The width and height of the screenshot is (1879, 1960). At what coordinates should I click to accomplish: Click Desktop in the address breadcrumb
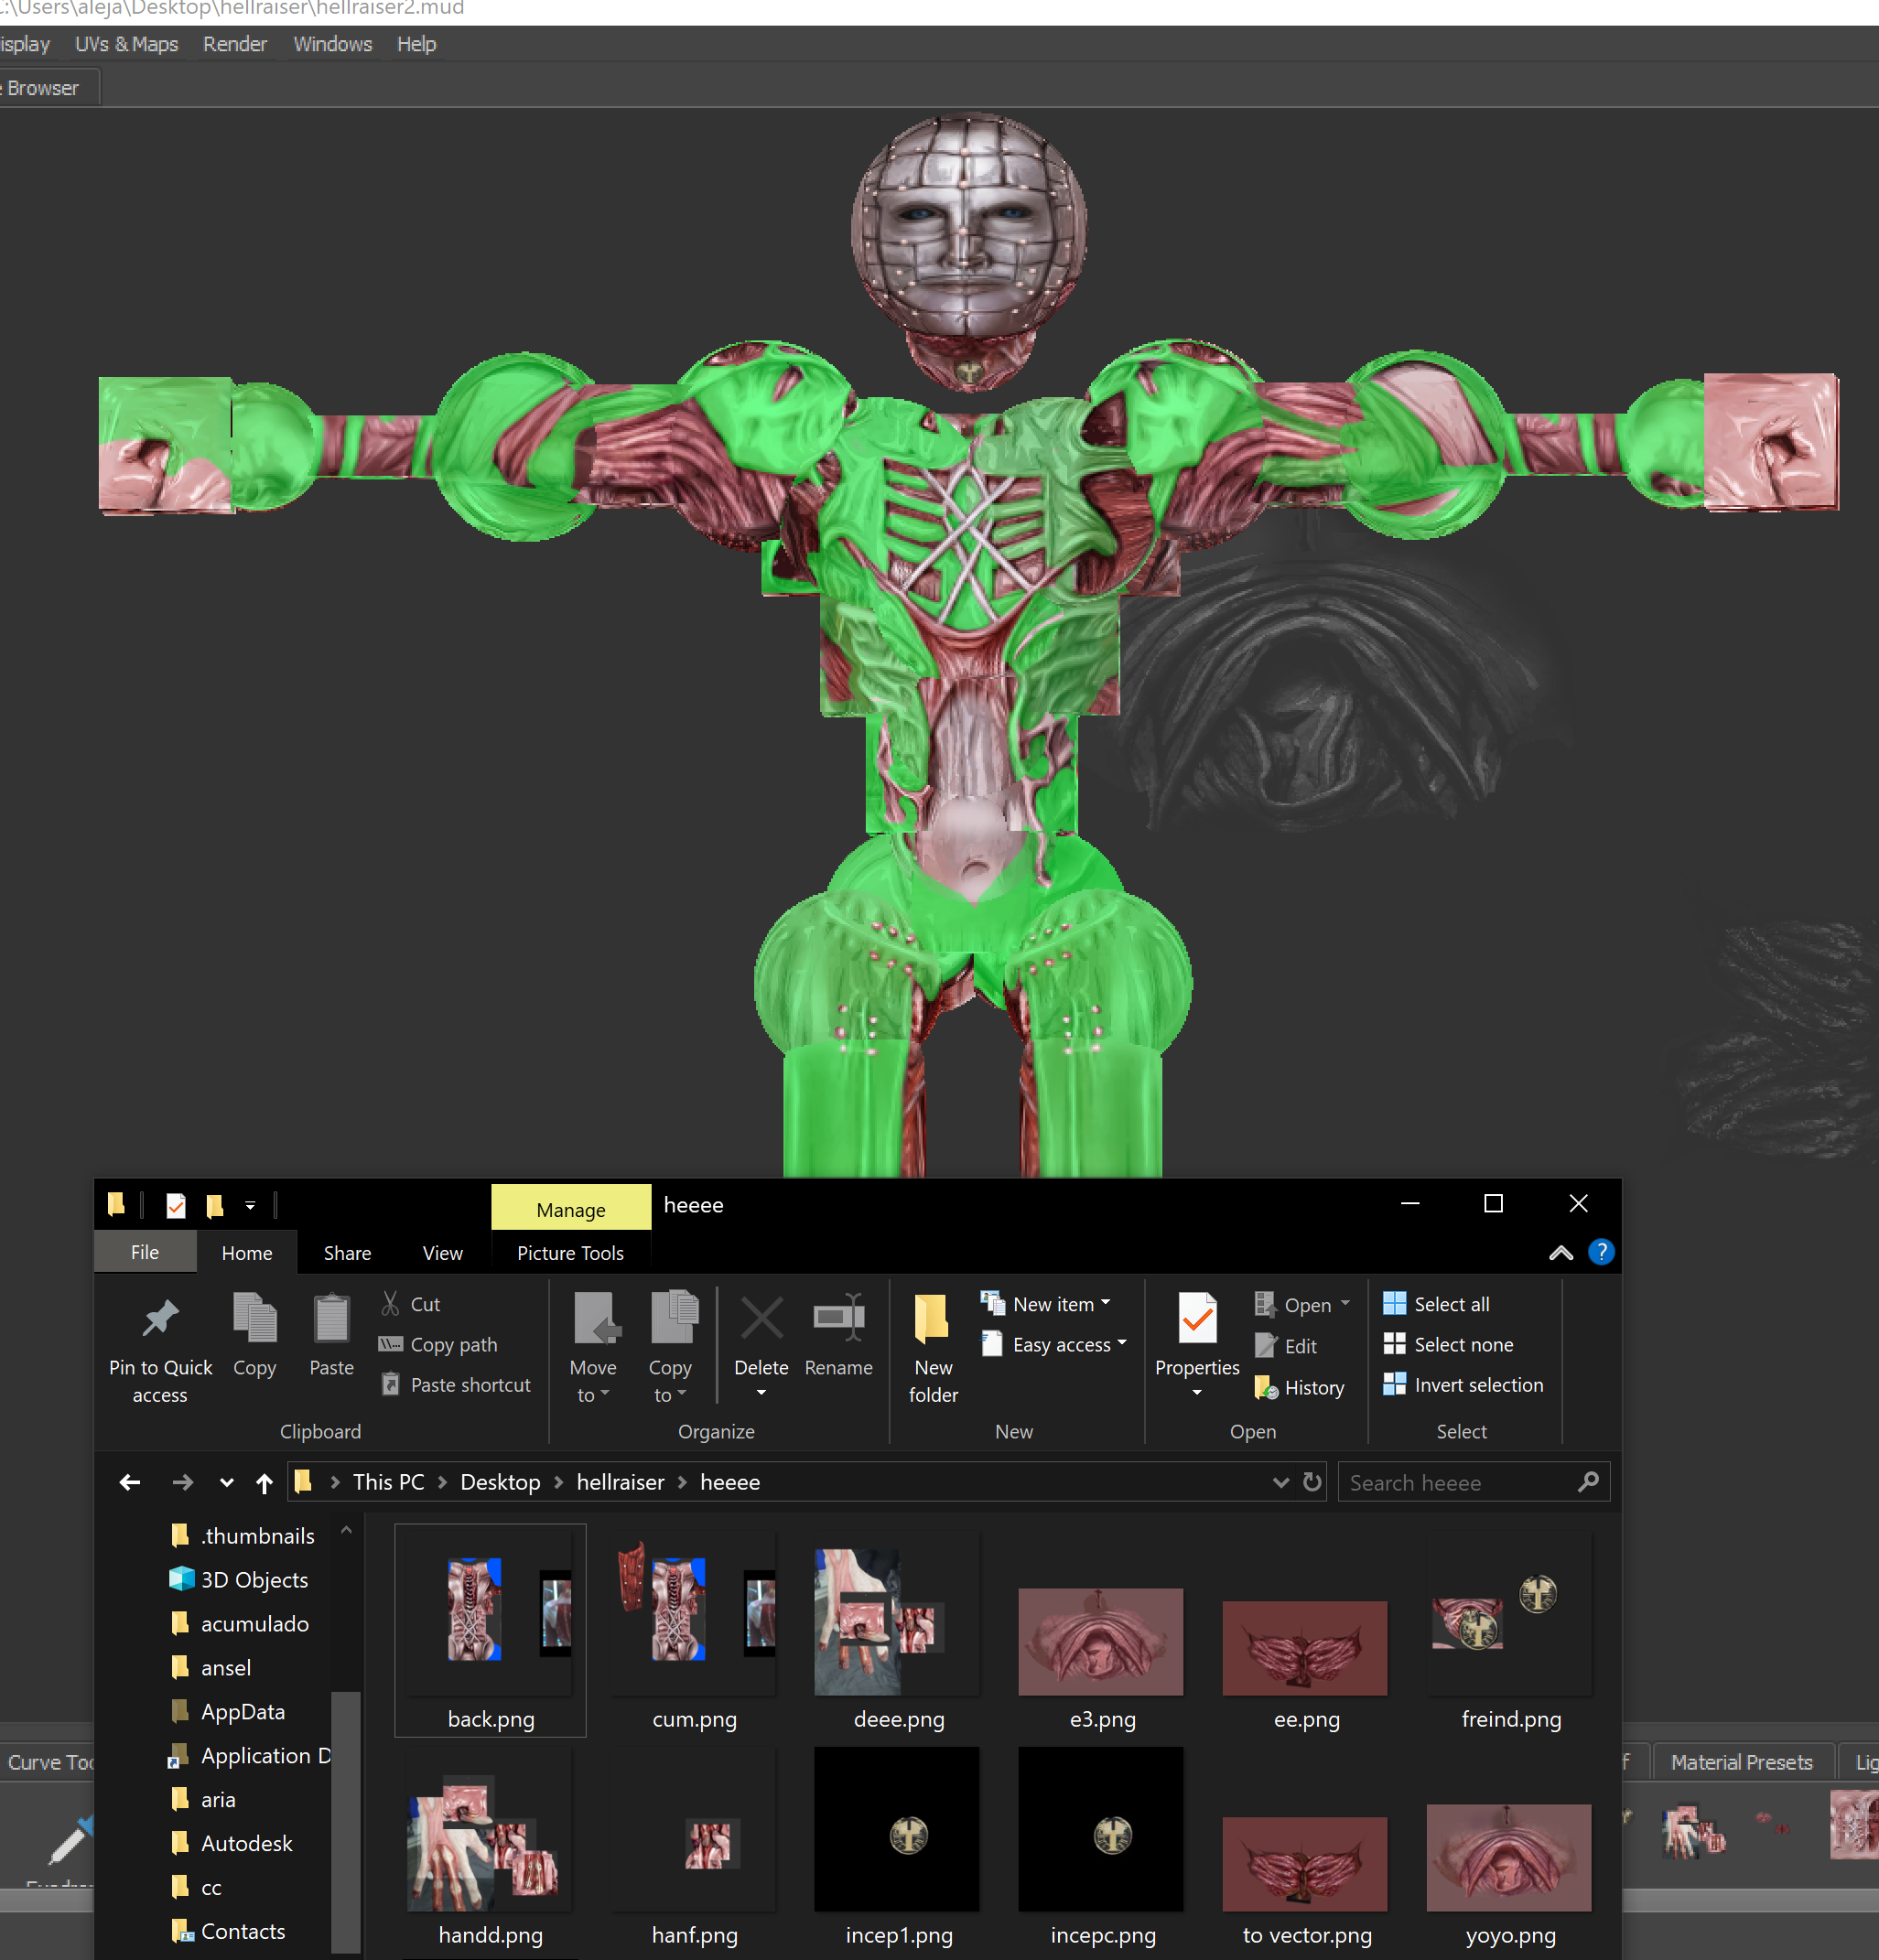pyautogui.click(x=500, y=1482)
